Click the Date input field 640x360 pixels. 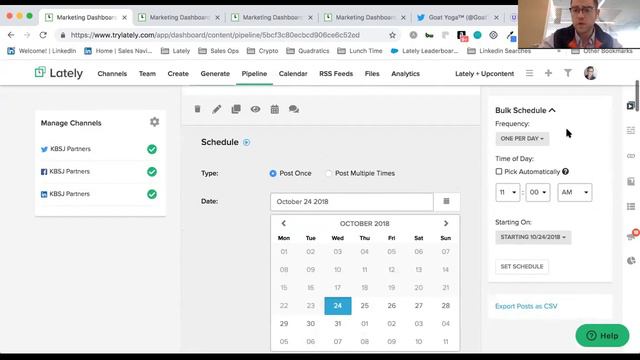coord(352,202)
